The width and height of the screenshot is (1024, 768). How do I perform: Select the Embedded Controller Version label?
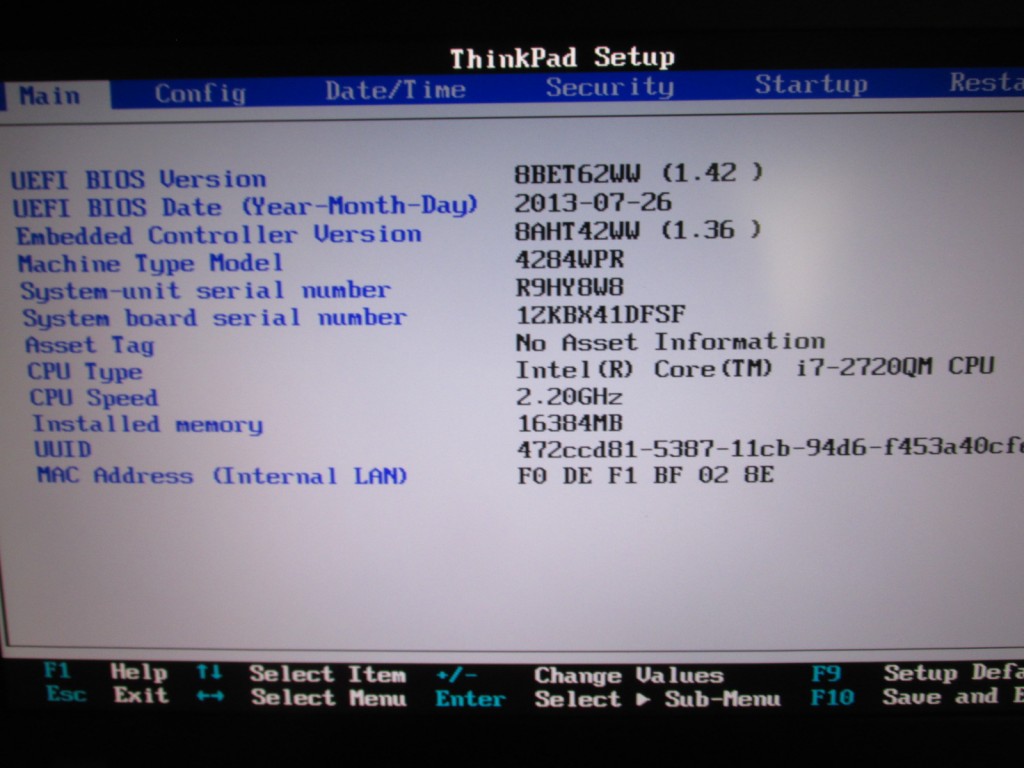(x=219, y=234)
